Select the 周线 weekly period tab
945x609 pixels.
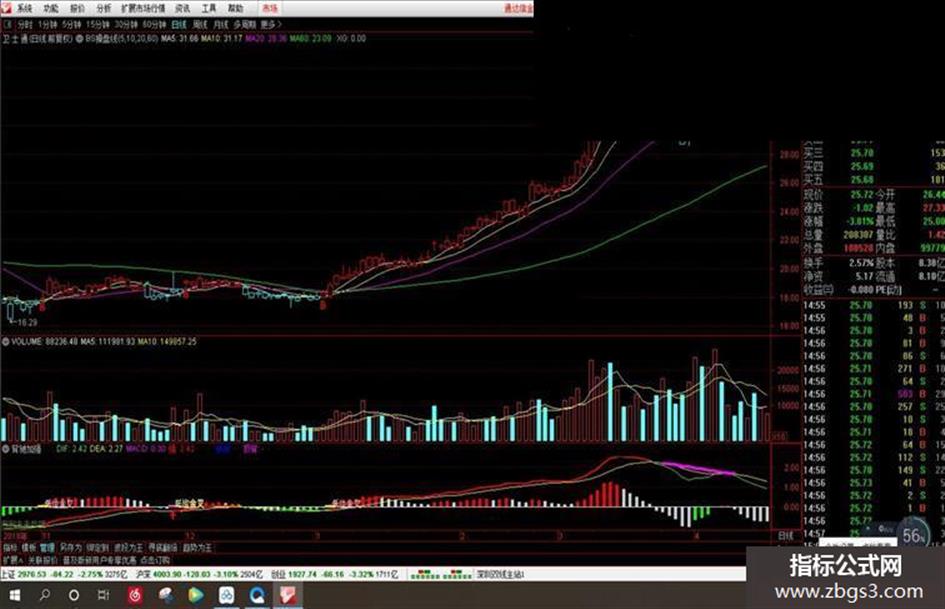coord(200,25)
